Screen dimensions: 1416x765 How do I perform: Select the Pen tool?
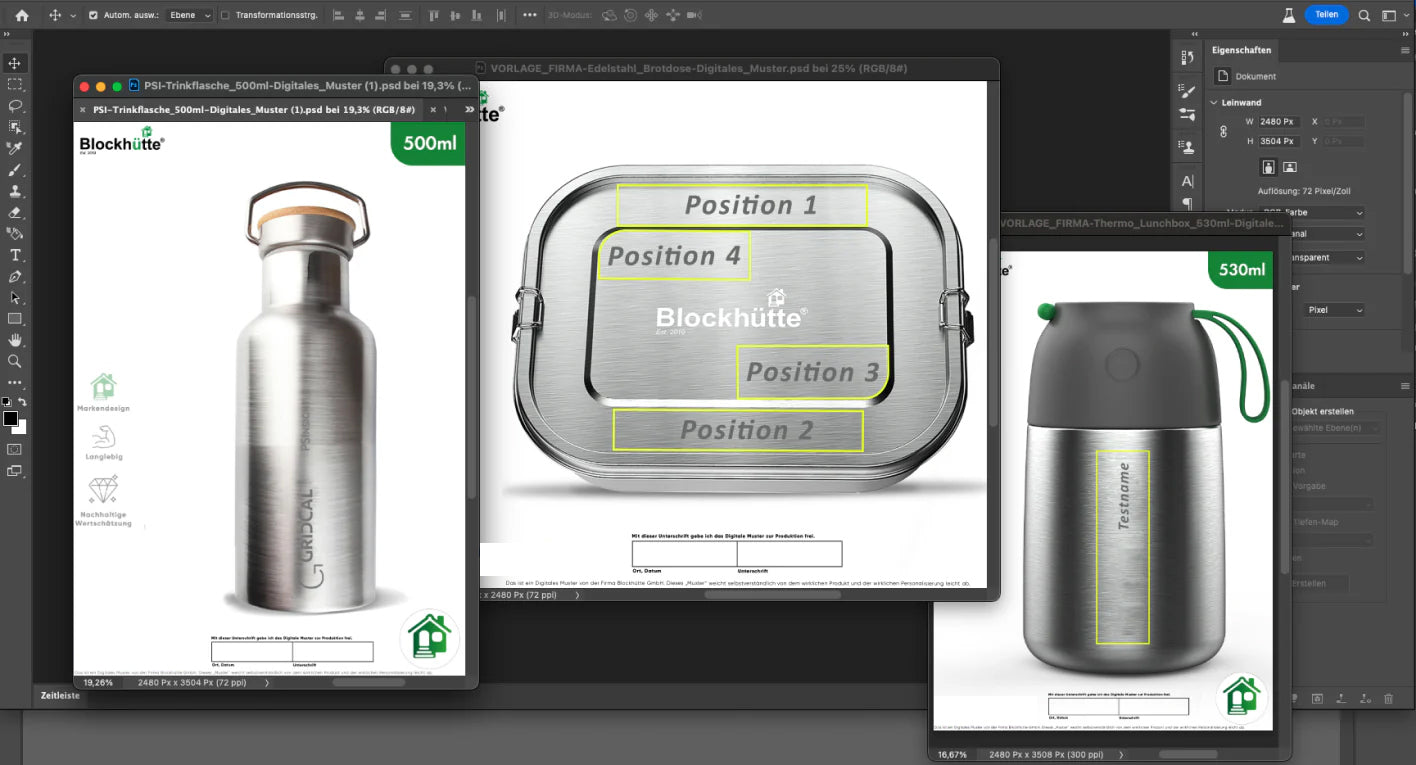click(15, 276)
